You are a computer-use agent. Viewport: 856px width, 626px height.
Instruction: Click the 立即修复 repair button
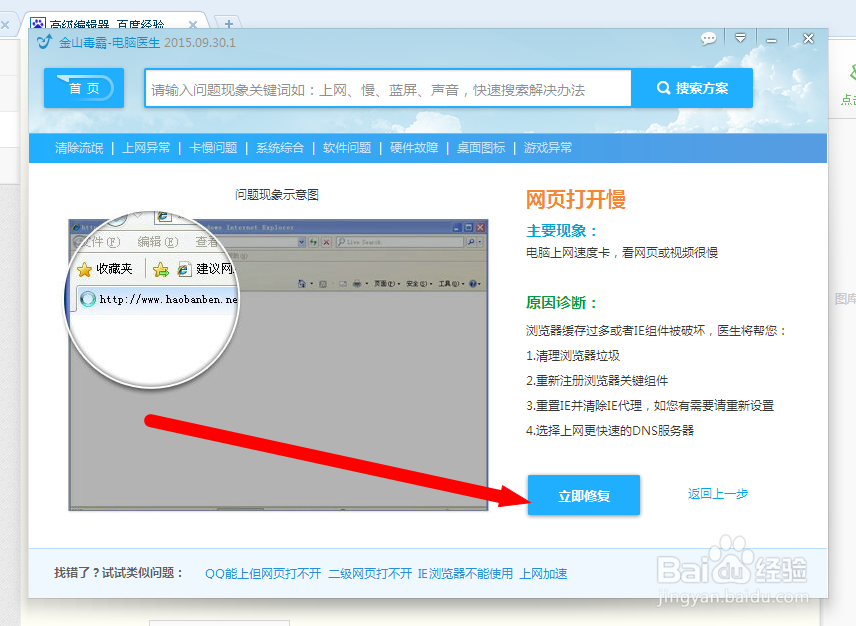pos(584,495)
